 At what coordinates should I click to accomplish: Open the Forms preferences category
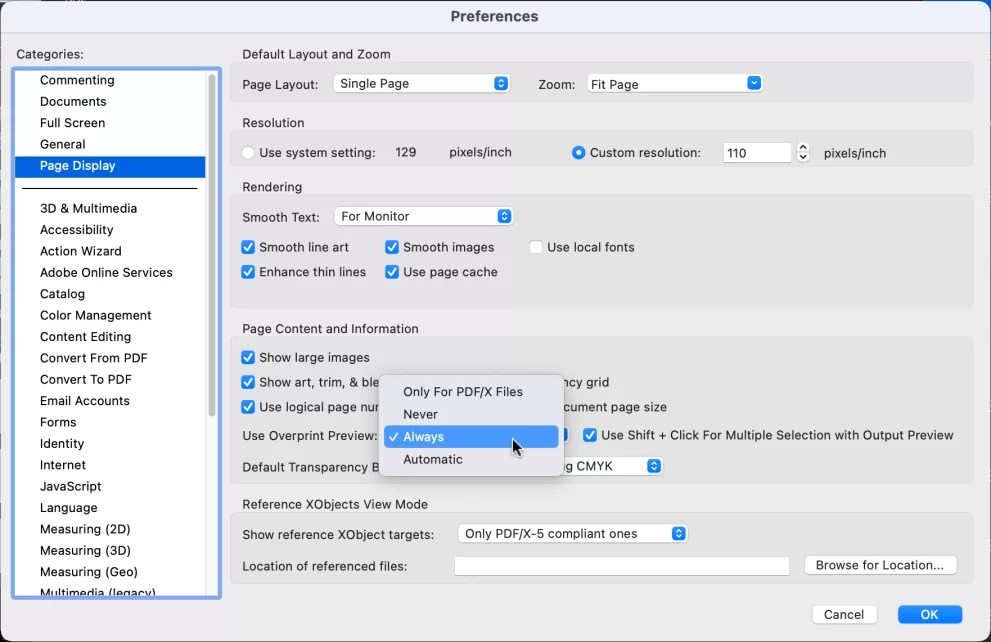tap(58, 422)
